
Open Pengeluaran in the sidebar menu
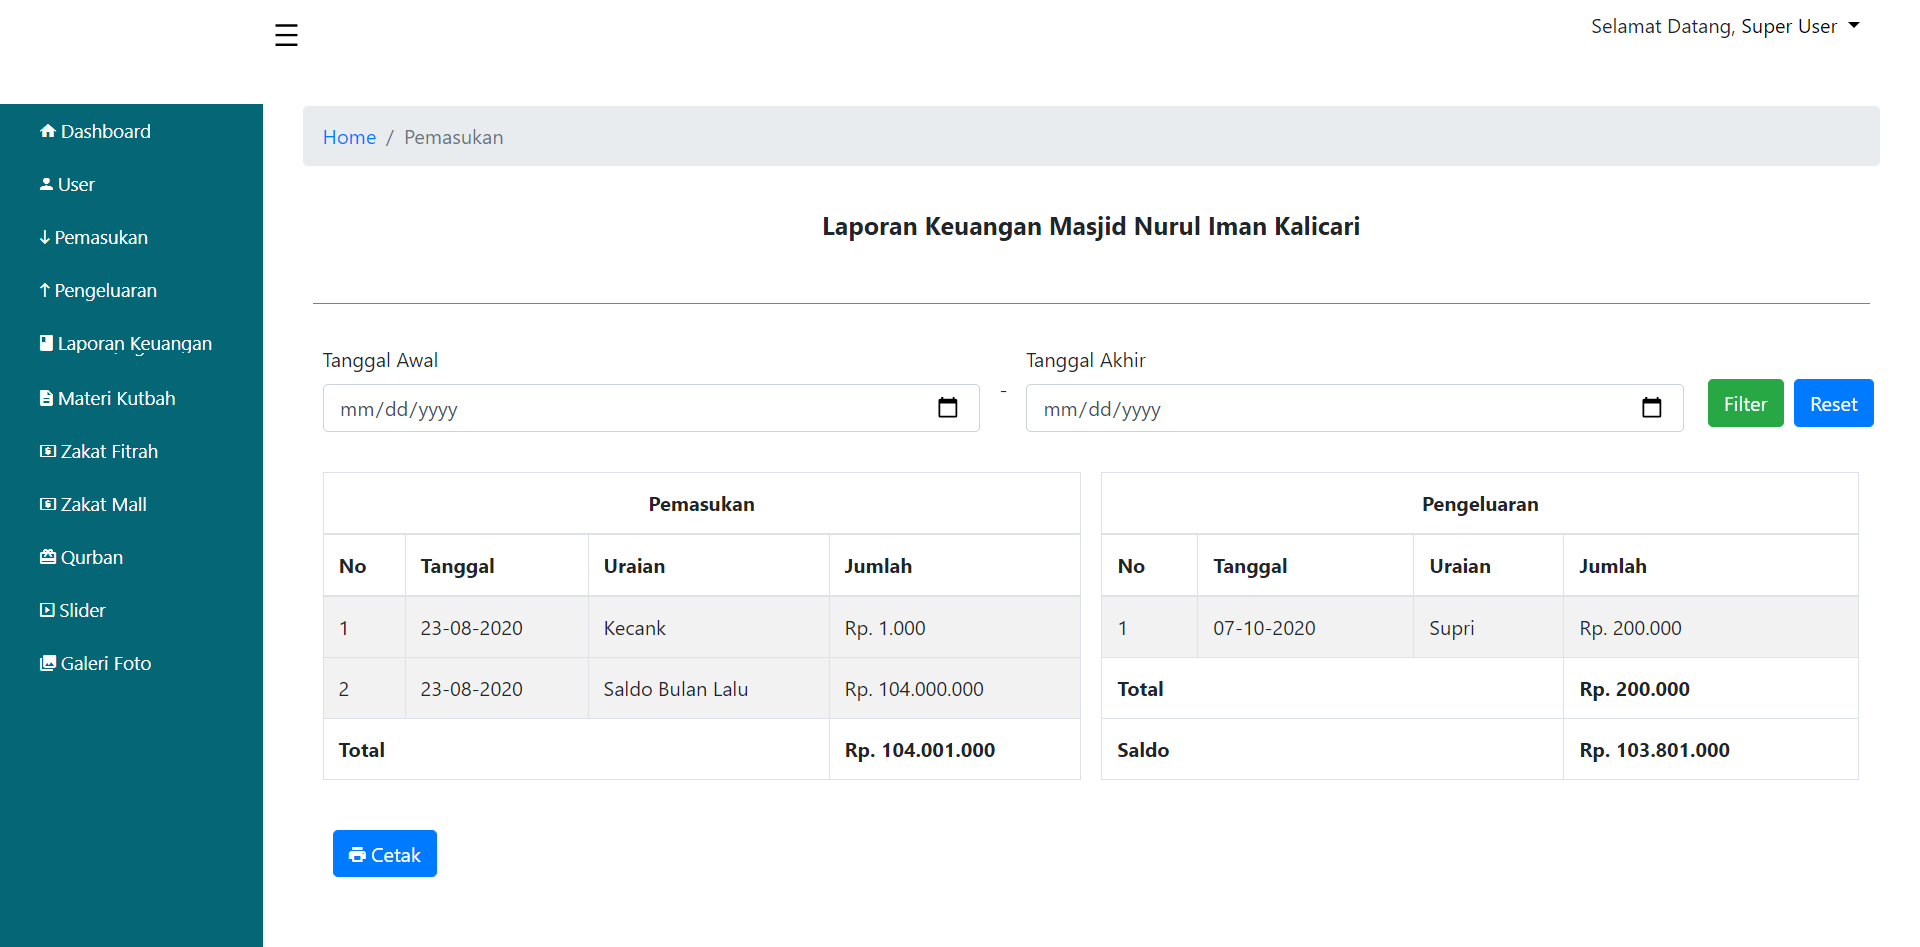pos(105,291)
